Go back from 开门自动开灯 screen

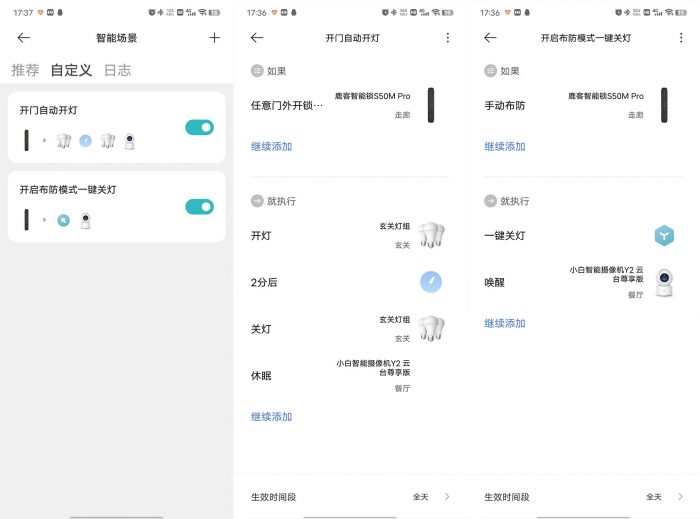257,38
